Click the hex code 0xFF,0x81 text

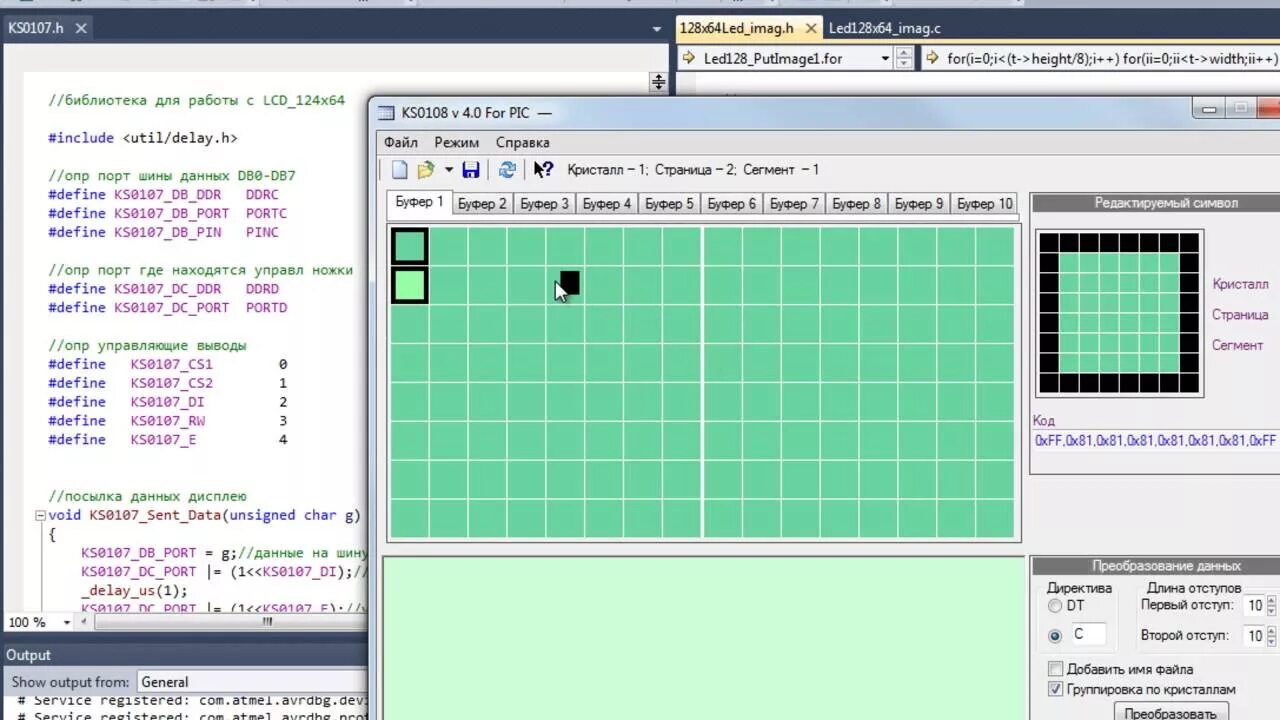1155,440
